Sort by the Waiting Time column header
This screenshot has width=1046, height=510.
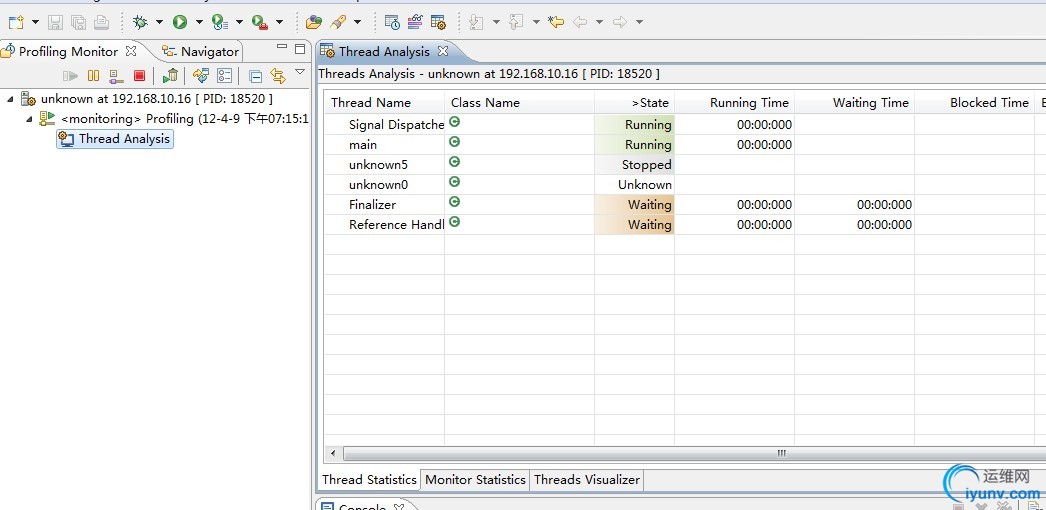855,103
